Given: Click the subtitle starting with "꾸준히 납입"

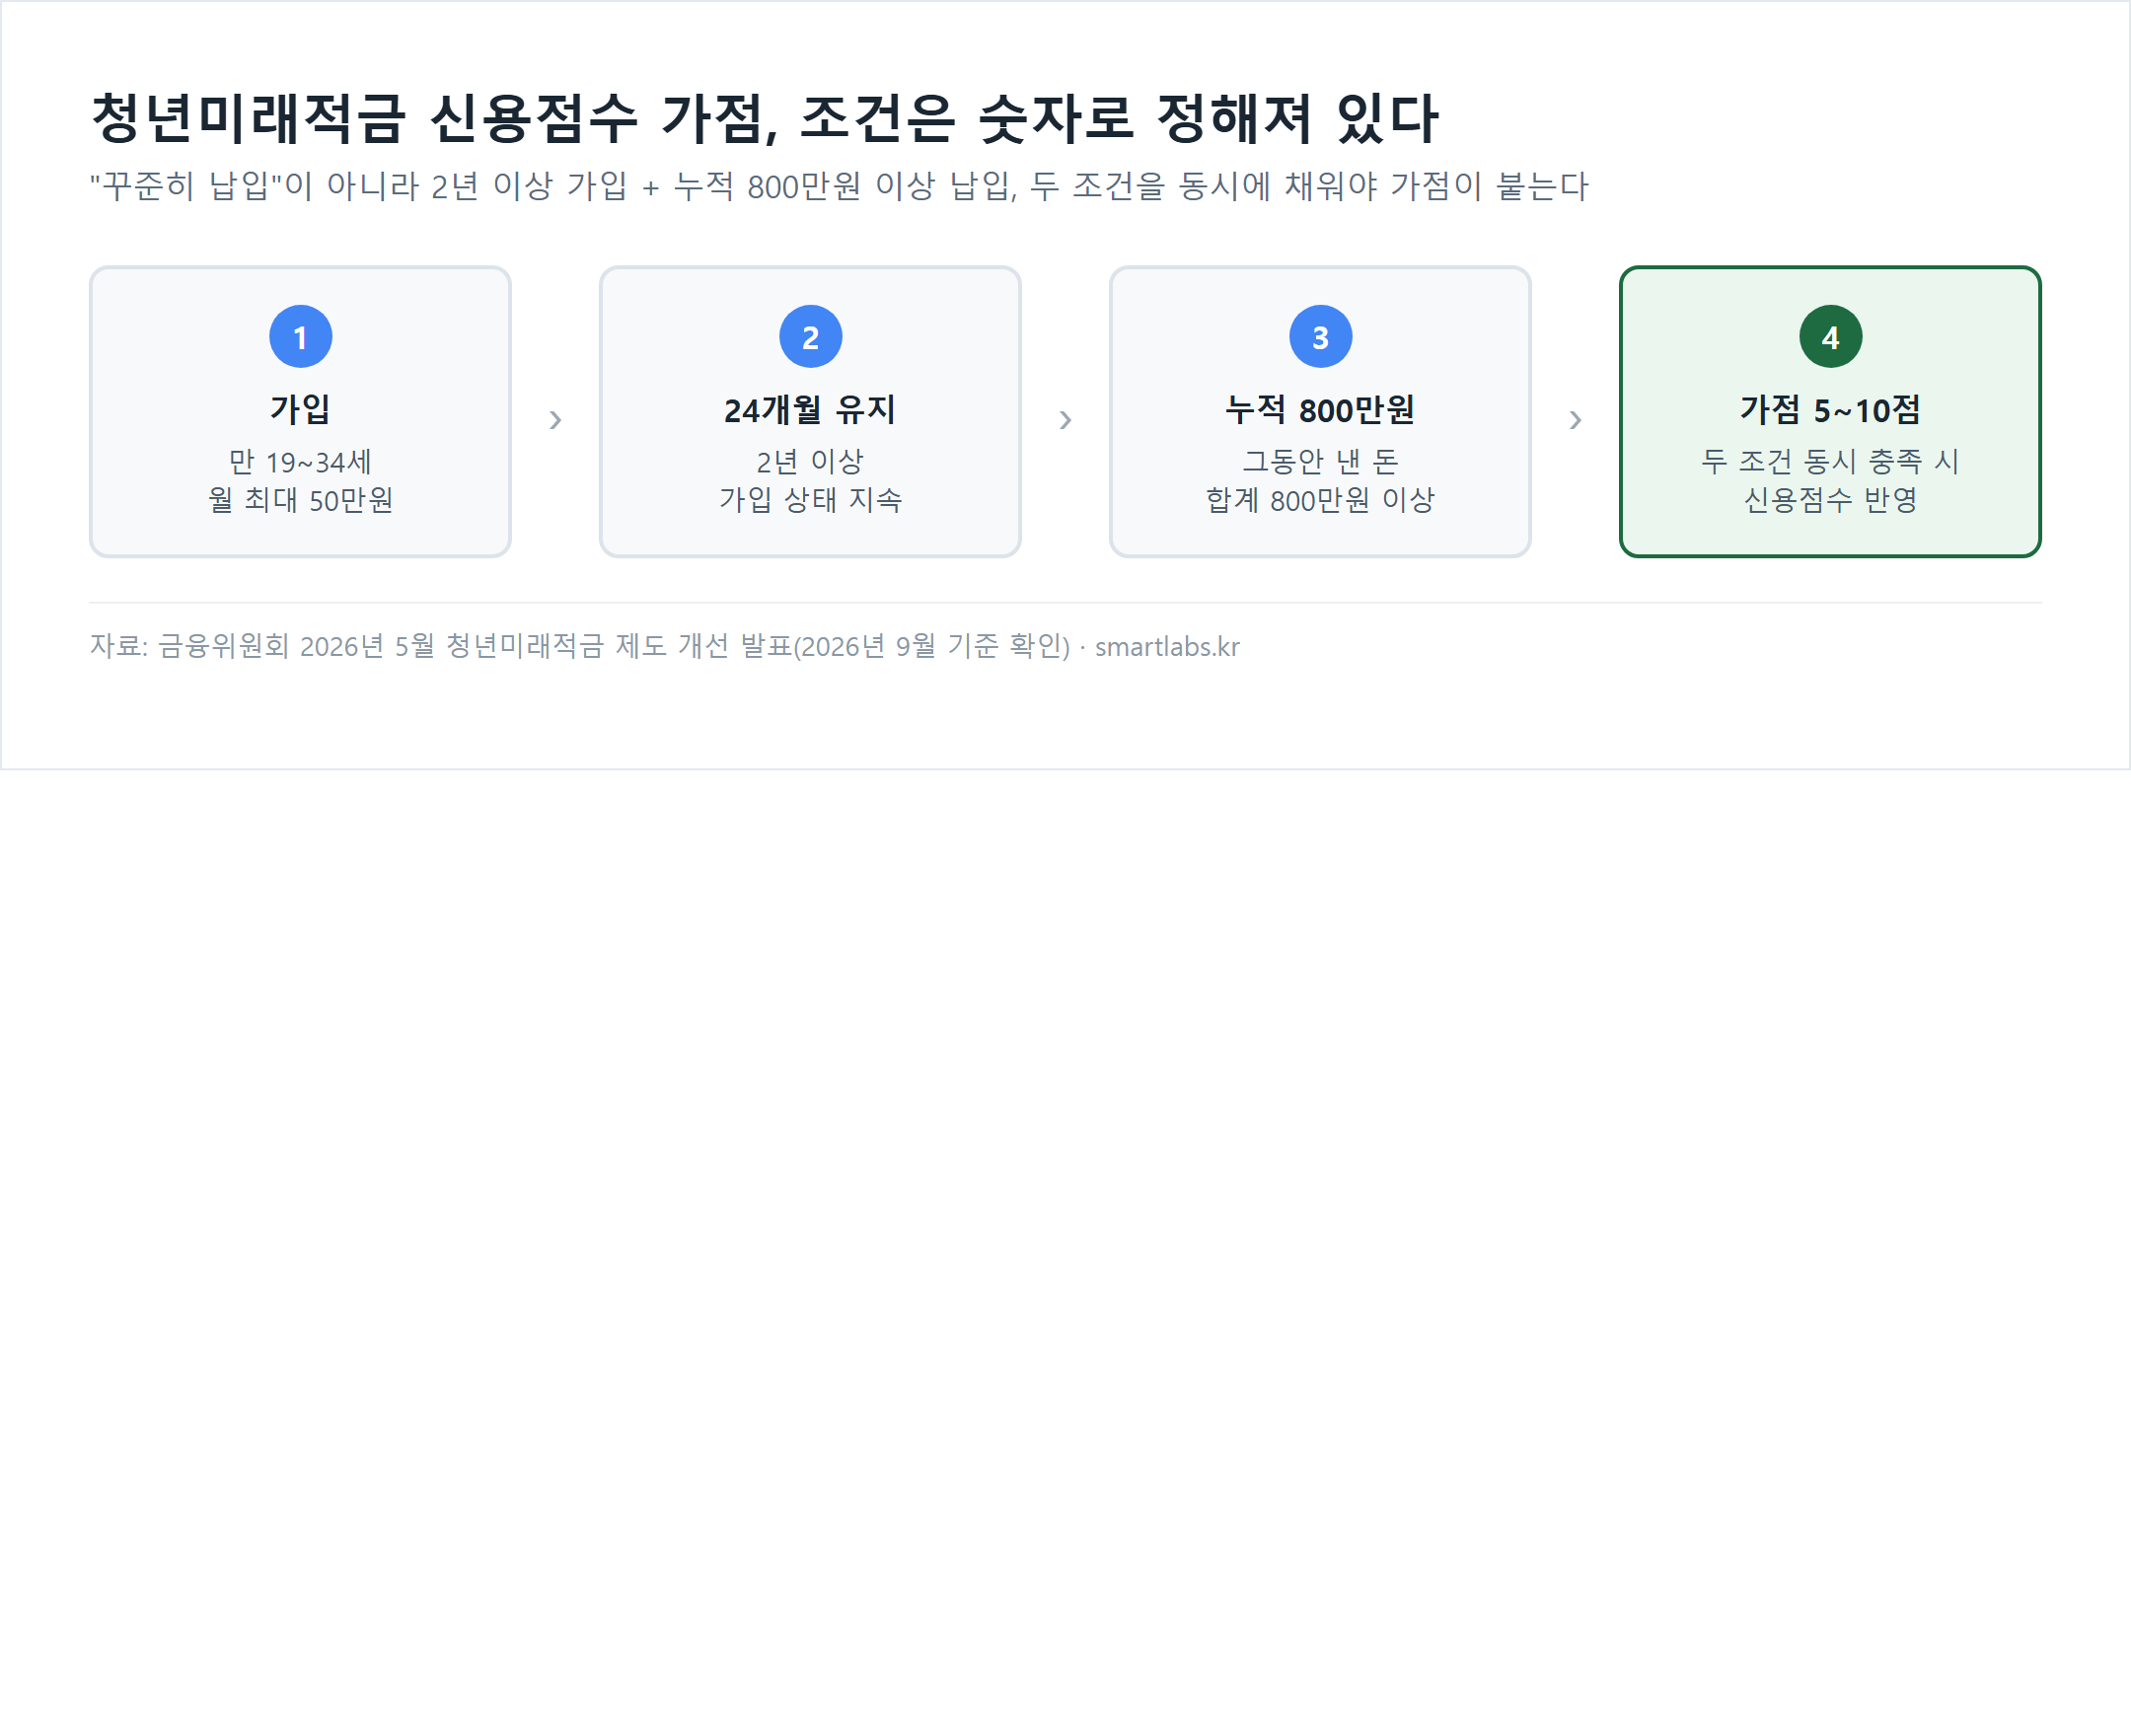Looking at the screenshot, I should click(839, 186).
